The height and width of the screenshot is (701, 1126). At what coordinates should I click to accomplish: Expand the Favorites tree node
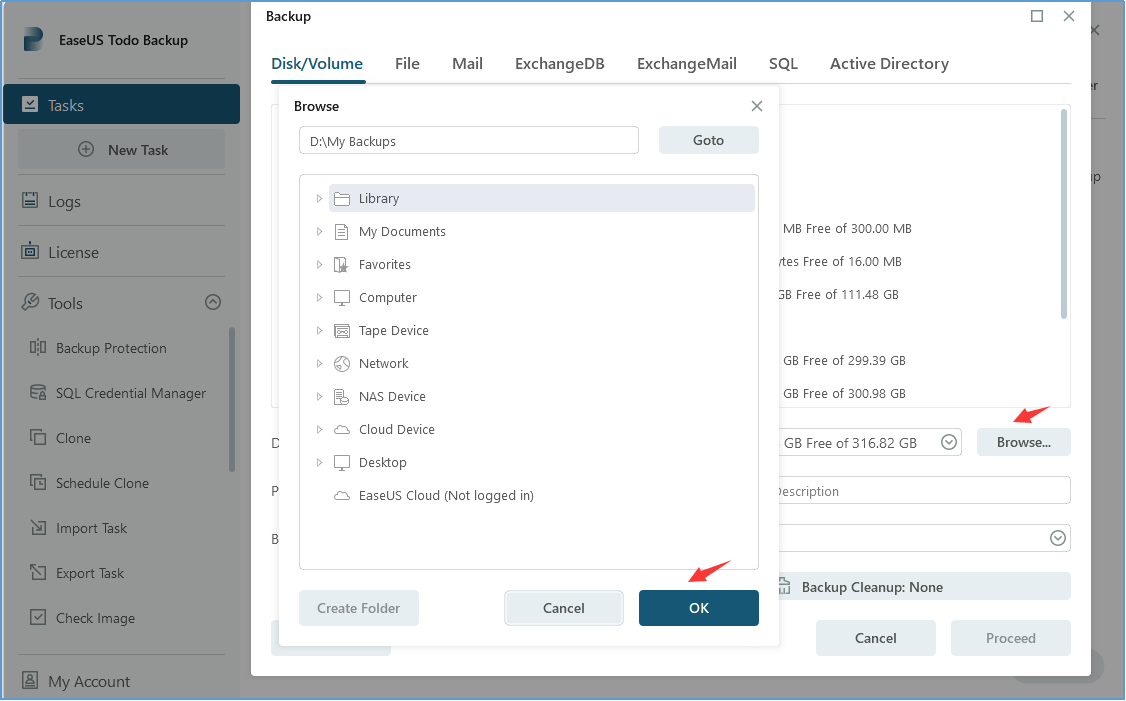click(x=320, y=264)
